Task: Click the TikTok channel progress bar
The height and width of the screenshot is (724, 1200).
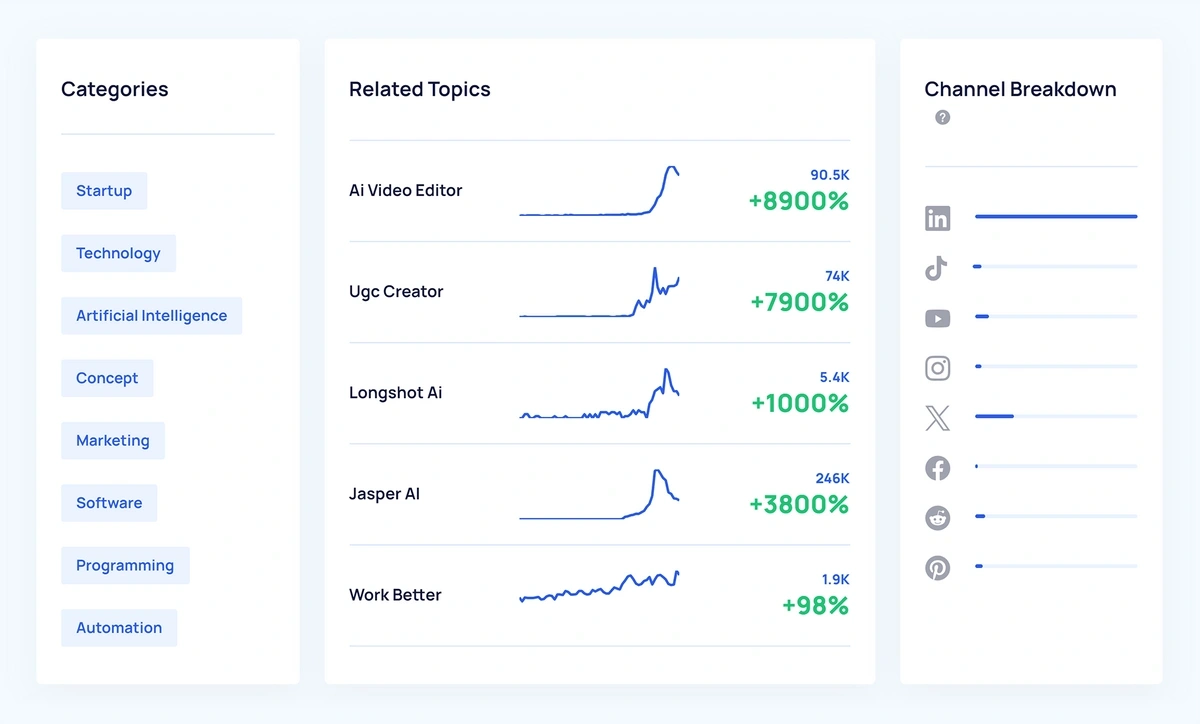Action: (1056, 266)
